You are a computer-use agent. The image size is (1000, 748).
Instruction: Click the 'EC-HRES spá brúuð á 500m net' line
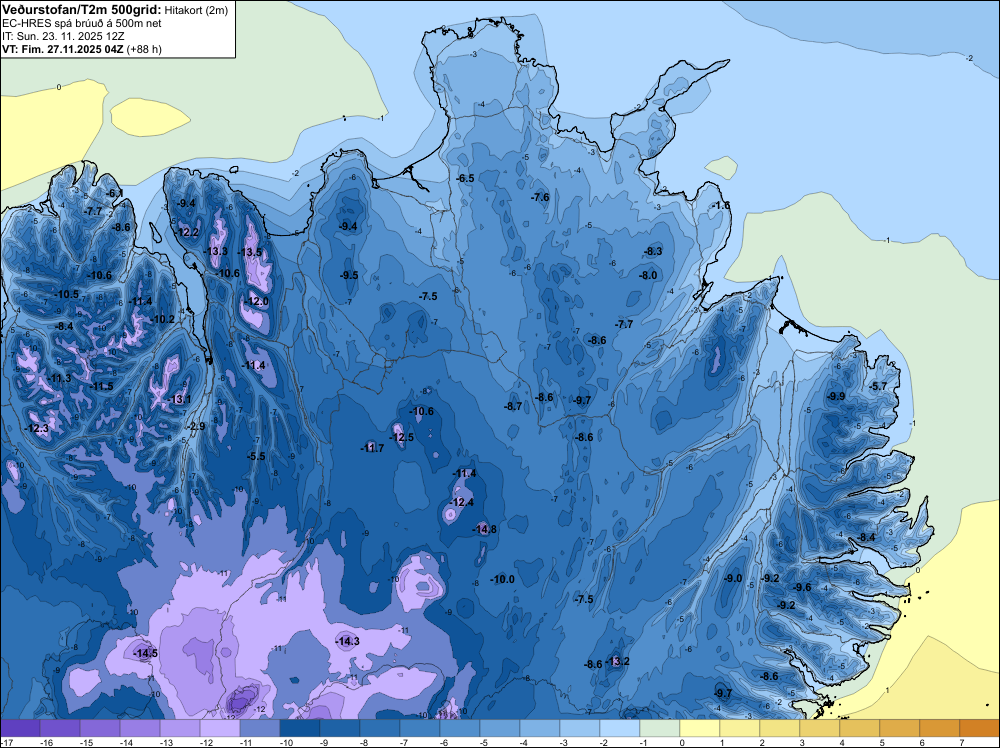82,23
